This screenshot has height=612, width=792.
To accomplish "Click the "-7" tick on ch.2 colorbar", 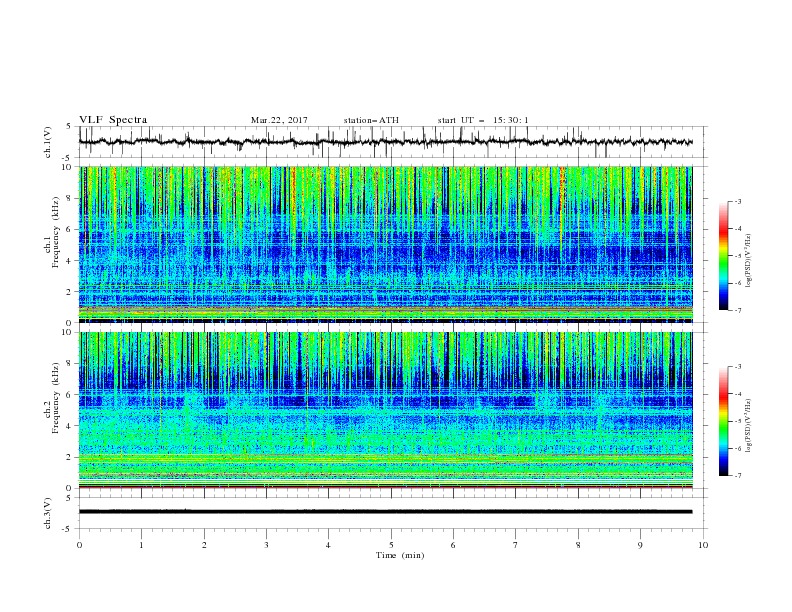I will (738, 476).
